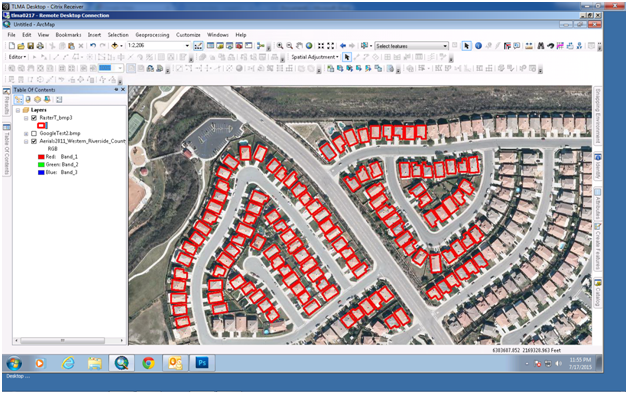The width and height of the screenshot is (628, 394).
Task: Open Table Of Contents Options icon
Action: (59, 100)
